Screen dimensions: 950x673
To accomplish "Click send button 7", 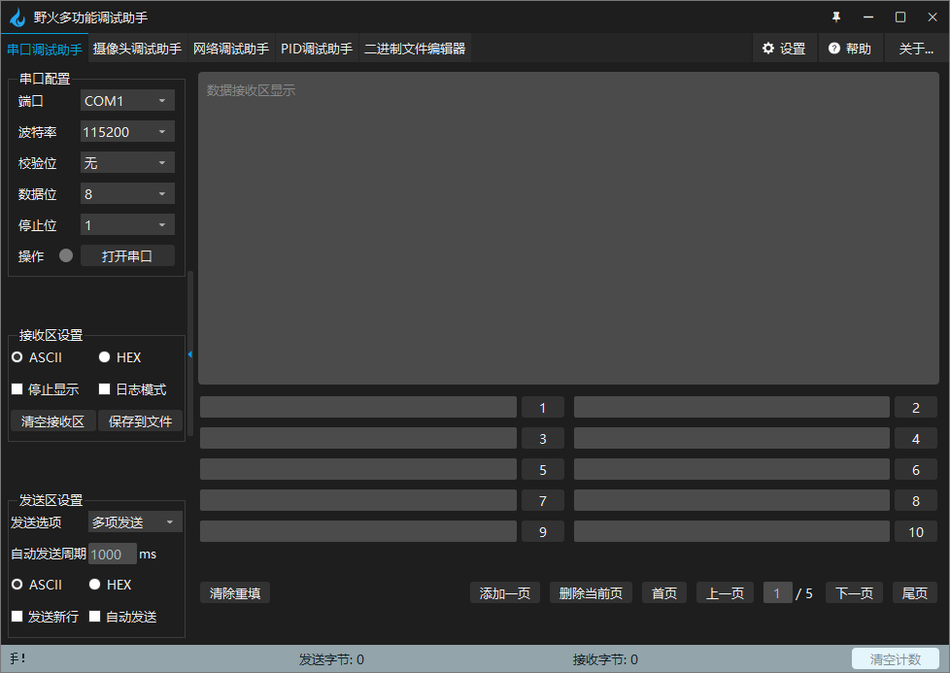I will 543,500.
